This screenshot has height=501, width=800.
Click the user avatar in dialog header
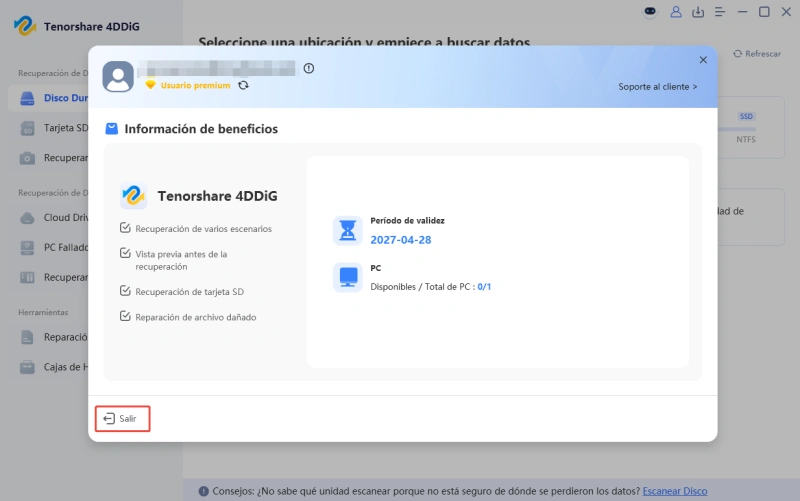(118, 77)
